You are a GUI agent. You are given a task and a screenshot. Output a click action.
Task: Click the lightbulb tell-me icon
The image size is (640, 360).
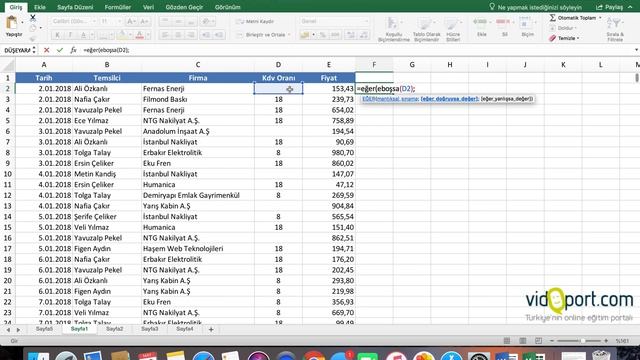pyautogui.click(x=492, y=7)
